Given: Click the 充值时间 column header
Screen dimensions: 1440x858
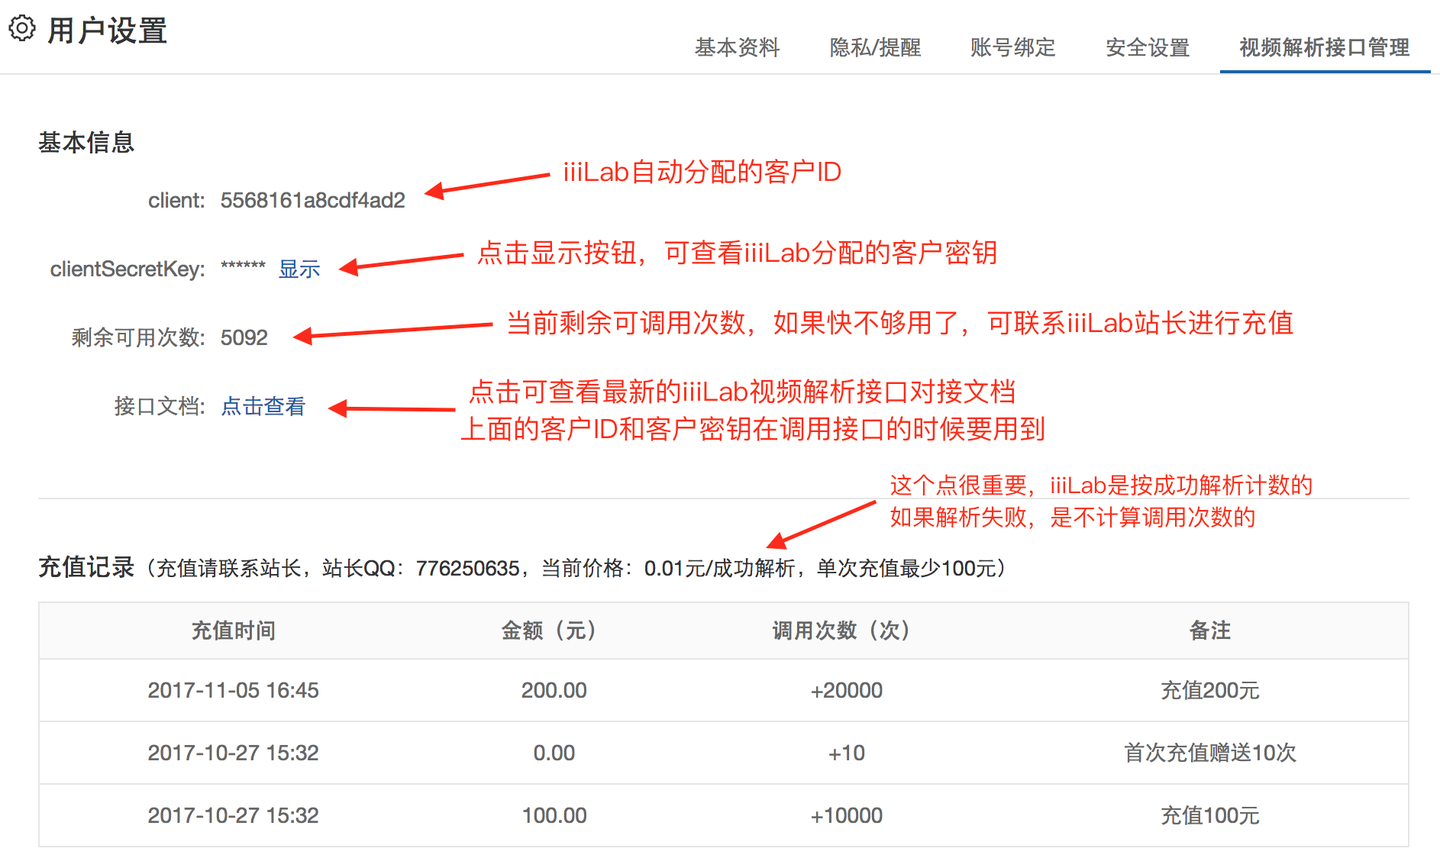Looking at the screenshot, I should pos(233,630).
